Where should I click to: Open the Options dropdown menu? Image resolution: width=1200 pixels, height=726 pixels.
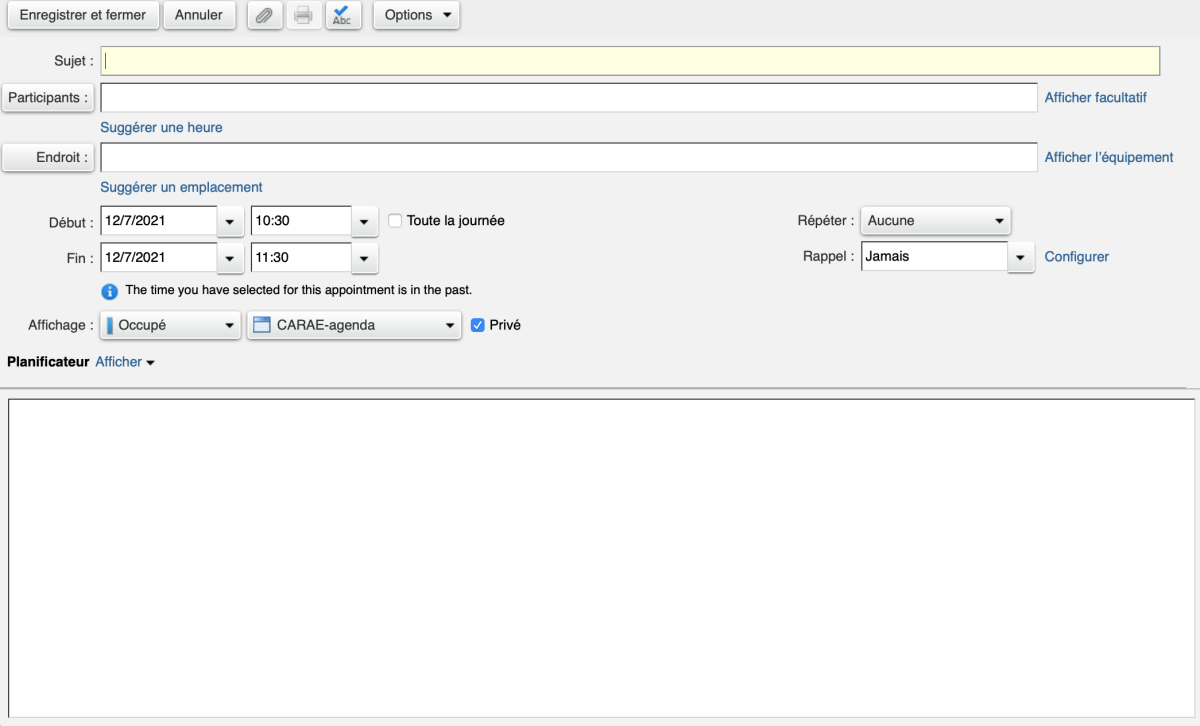pyautogui.click(x=417, y=15)
